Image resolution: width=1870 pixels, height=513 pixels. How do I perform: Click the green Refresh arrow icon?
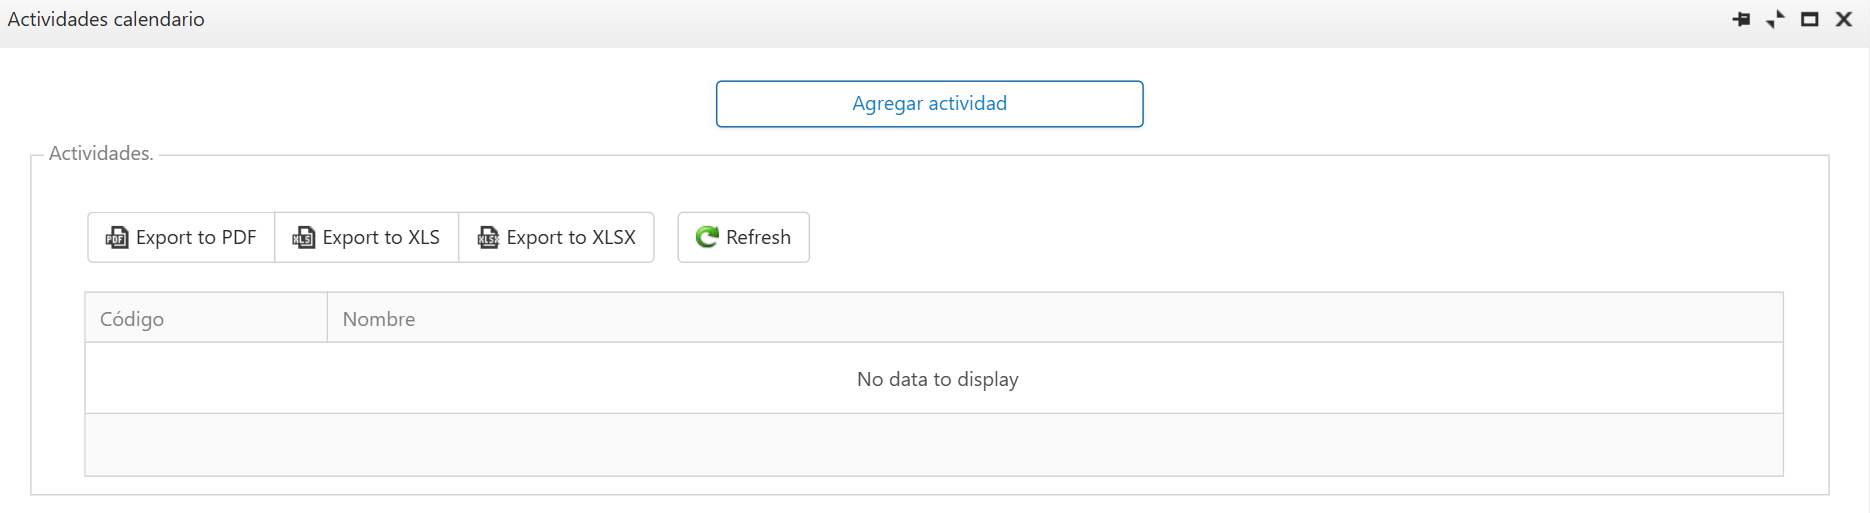(707, 237)
